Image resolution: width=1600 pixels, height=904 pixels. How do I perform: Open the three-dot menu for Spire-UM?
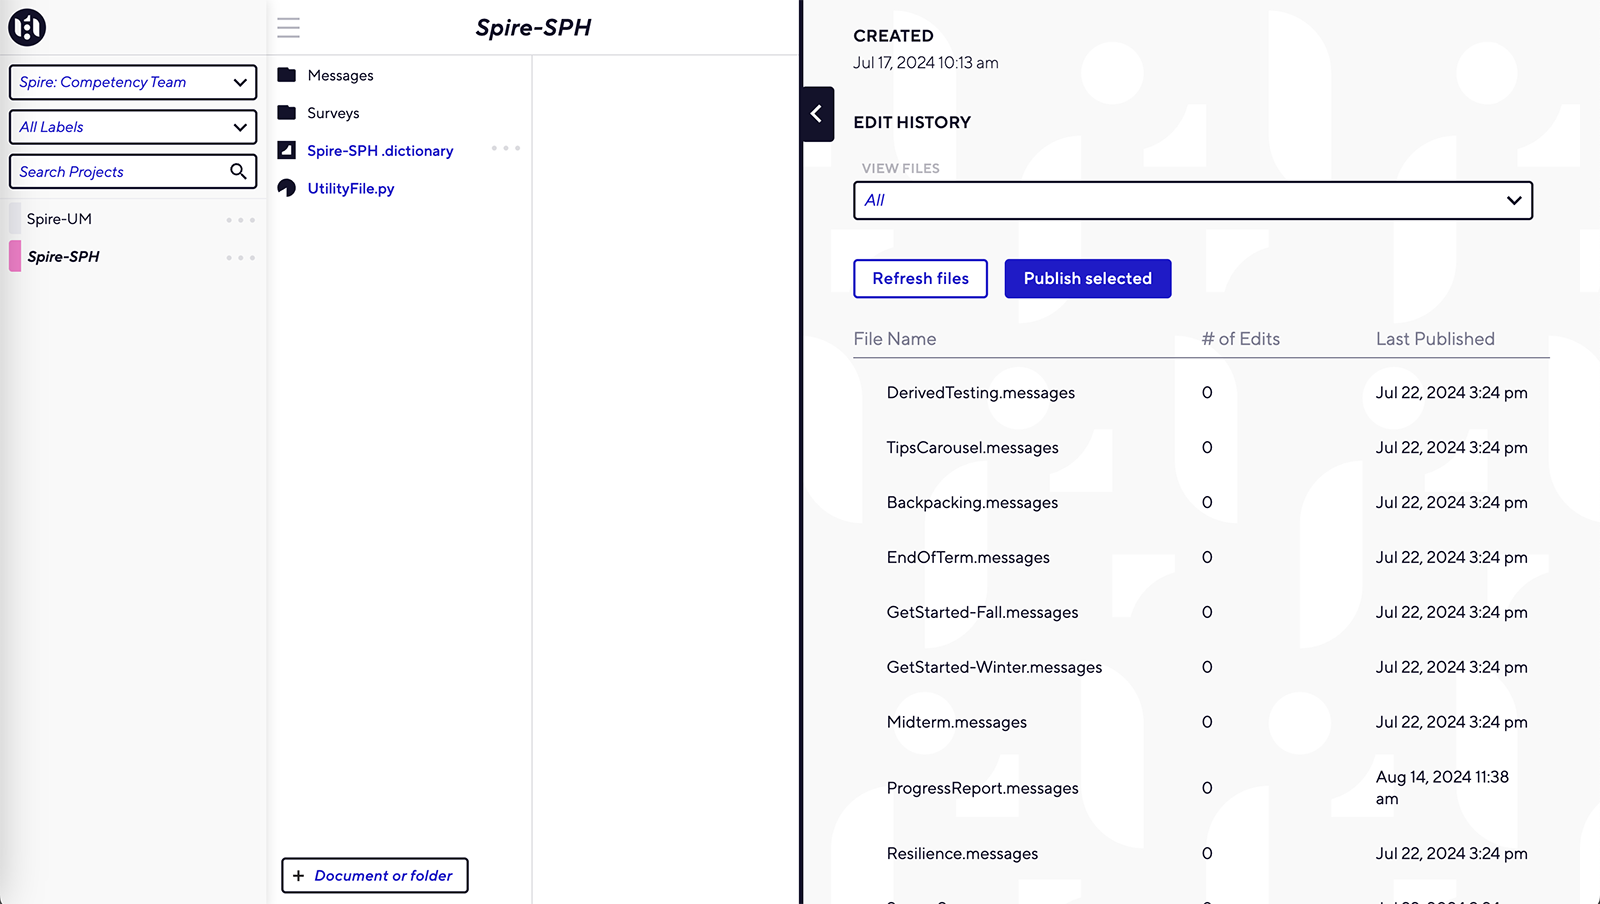[240, 220]
